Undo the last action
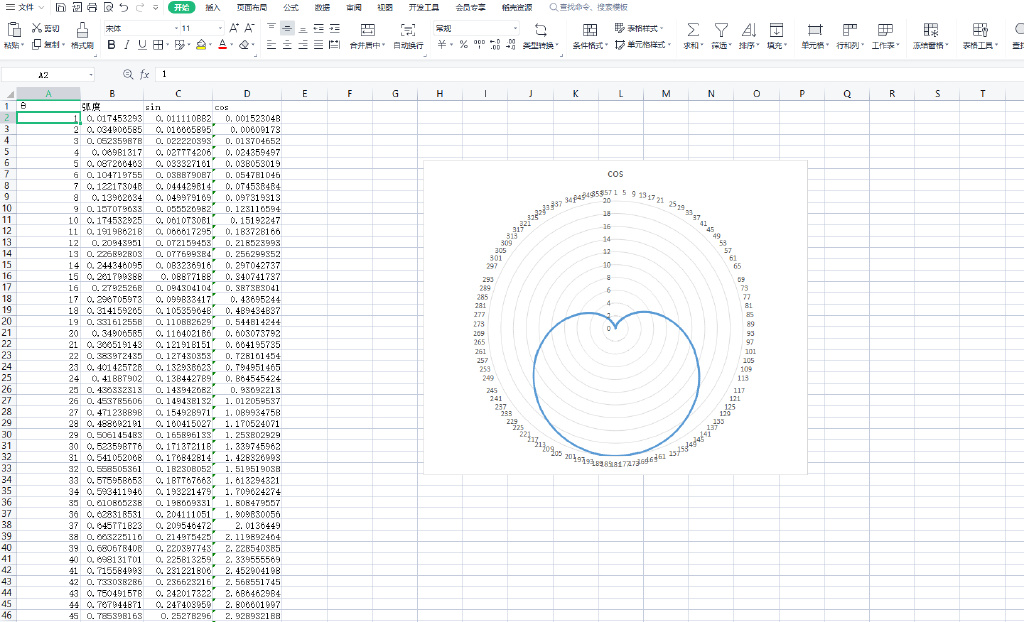Image resolution: width=1024 pixels, height=622 pixels. [124, 8]
